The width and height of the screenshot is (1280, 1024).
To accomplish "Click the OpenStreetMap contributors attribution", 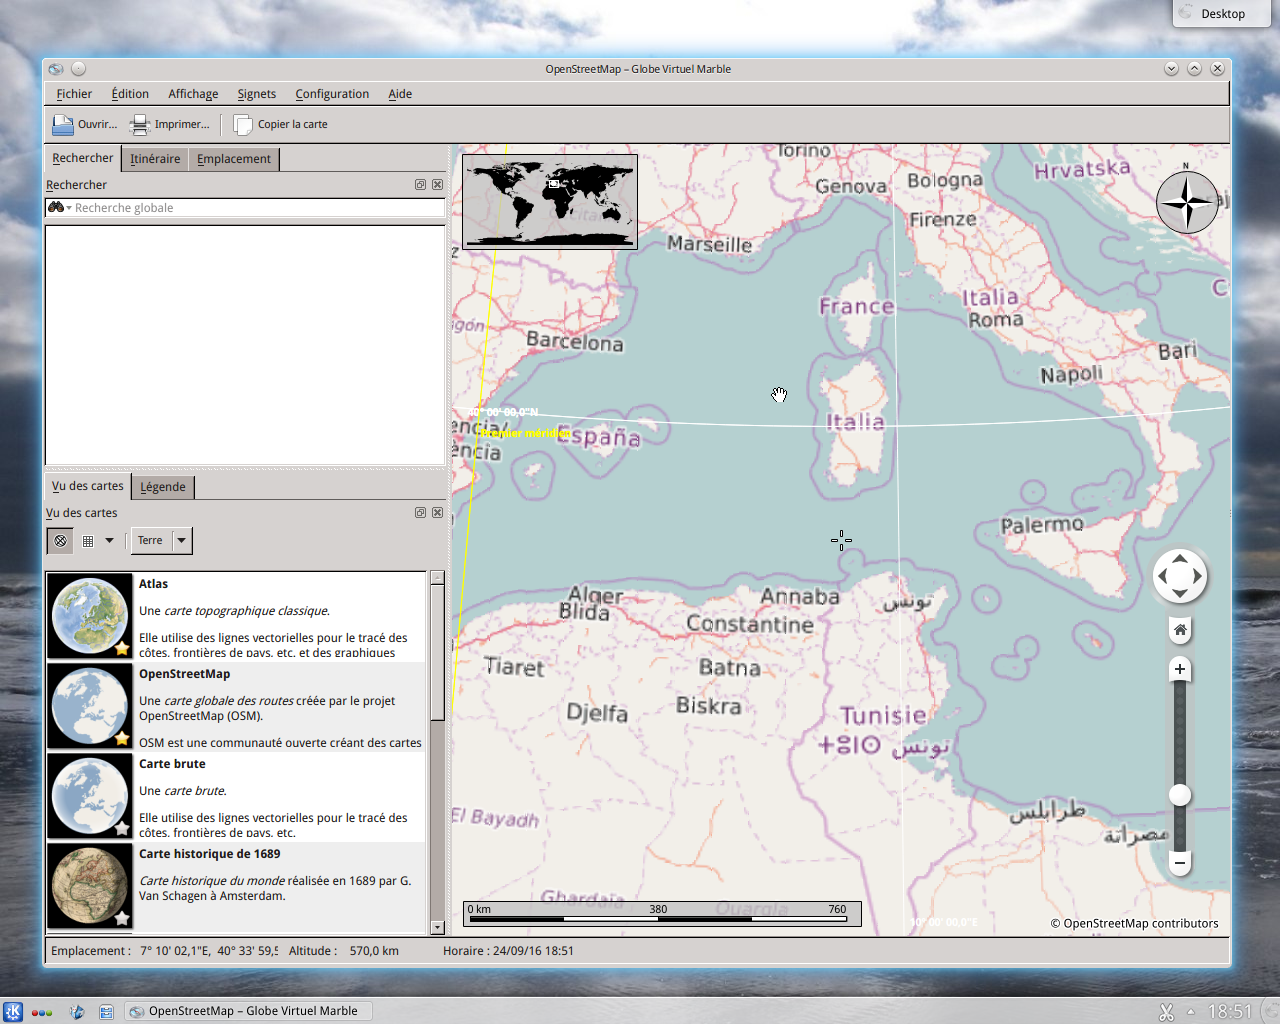I will tap(1135, 924).
